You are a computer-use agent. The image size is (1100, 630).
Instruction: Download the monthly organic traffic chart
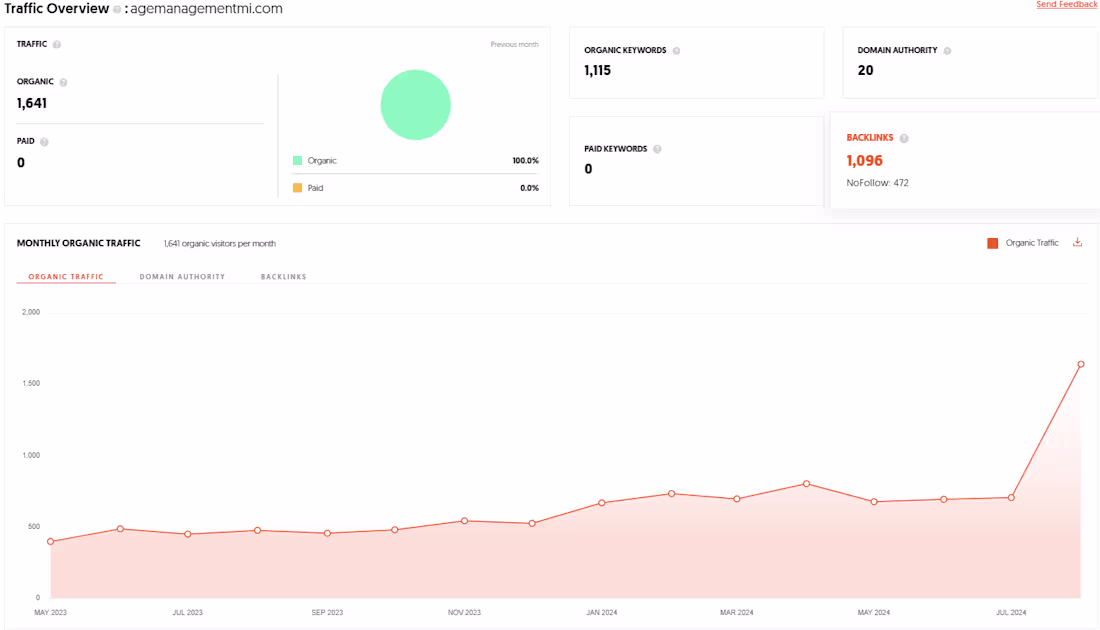[x=1078, y=243]
